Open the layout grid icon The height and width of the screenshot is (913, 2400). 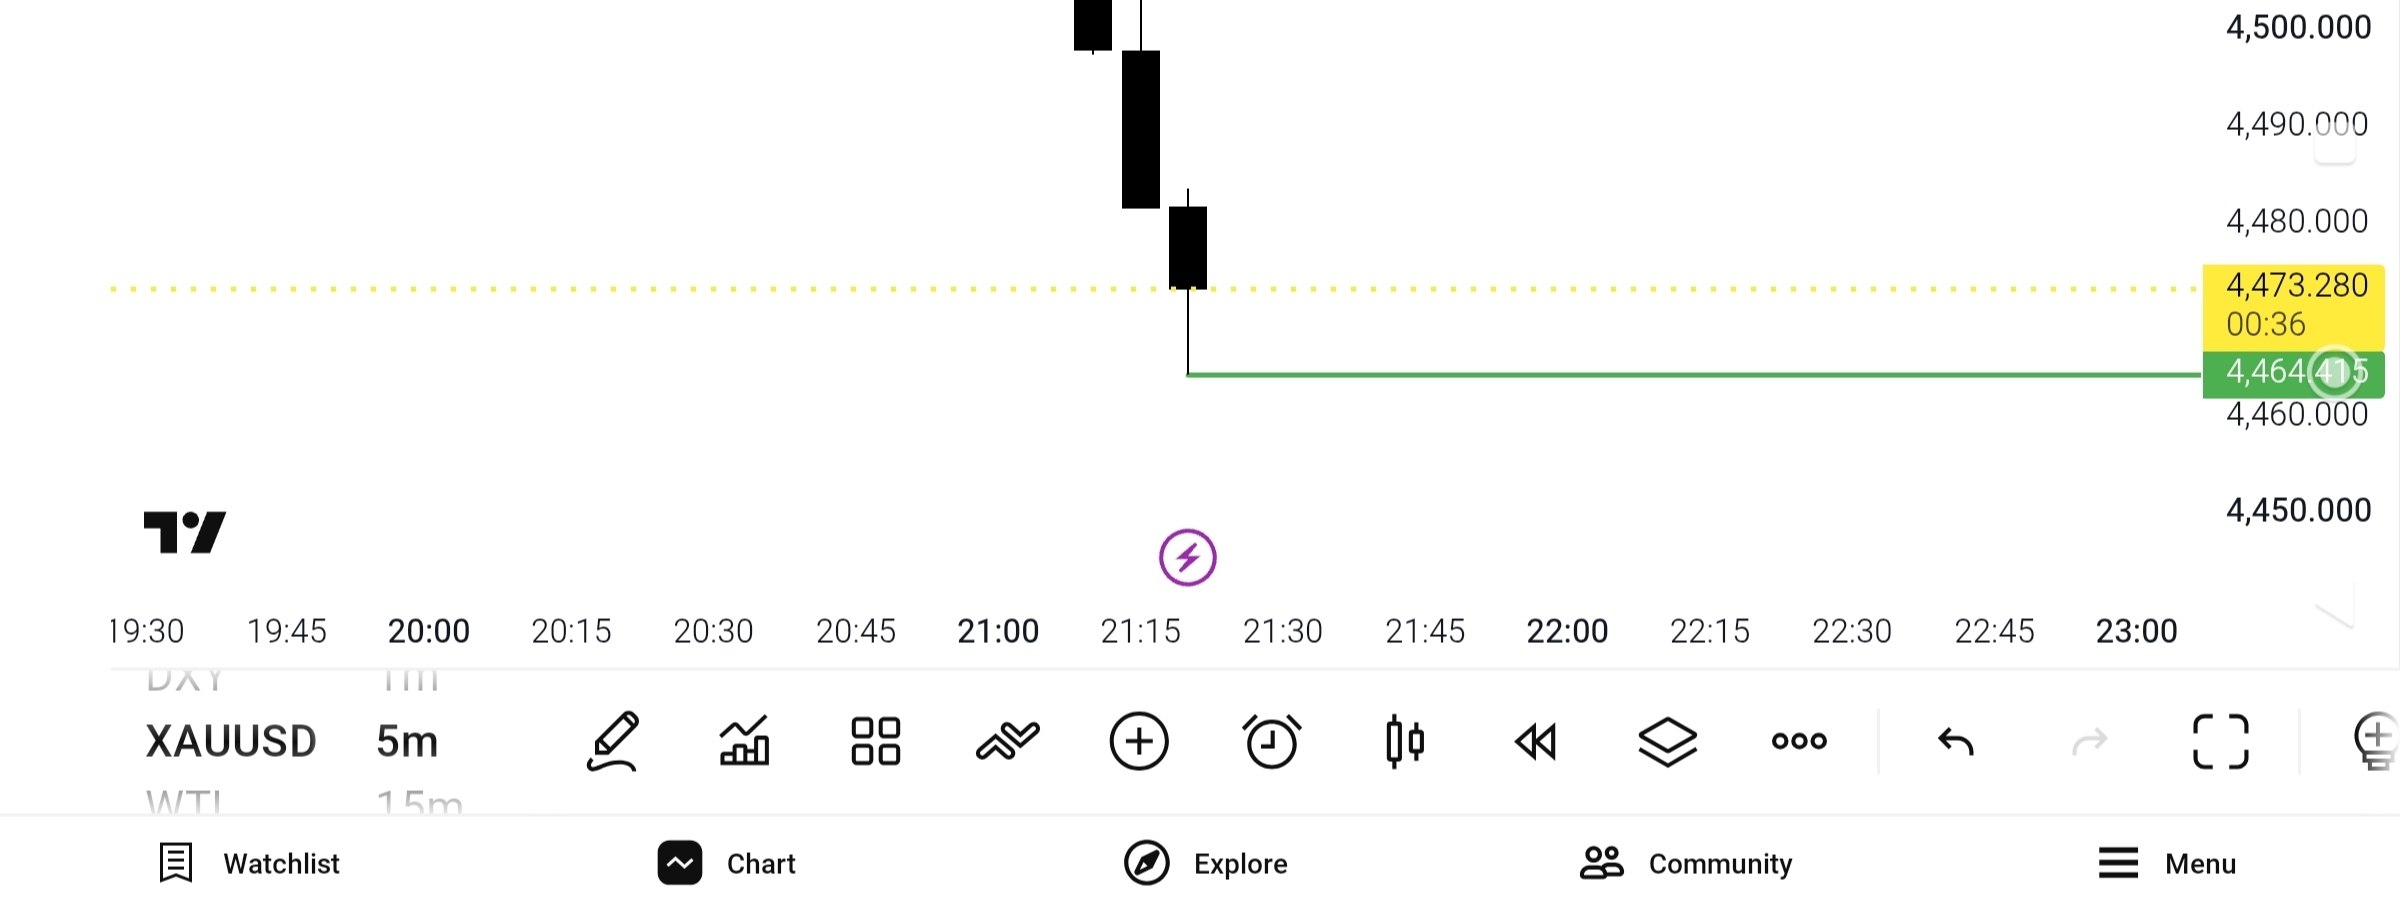[x=876, y=741]
